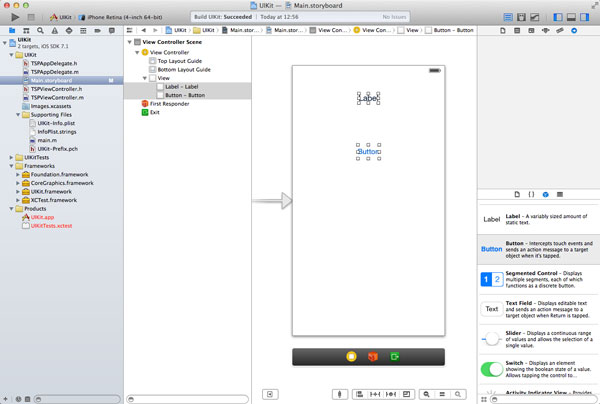Open the related items menu

(x=130, y=30)
